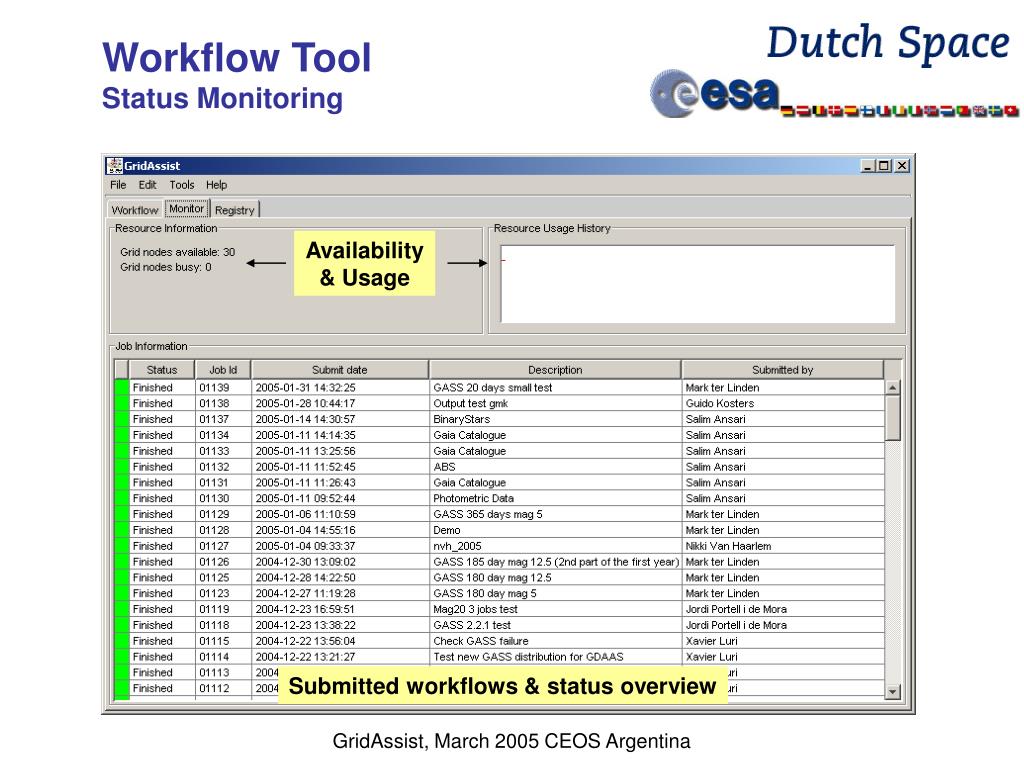This screenshot has width=1024, height=768.
Task: Select job id 01131
Action: [x=223, y=483]
